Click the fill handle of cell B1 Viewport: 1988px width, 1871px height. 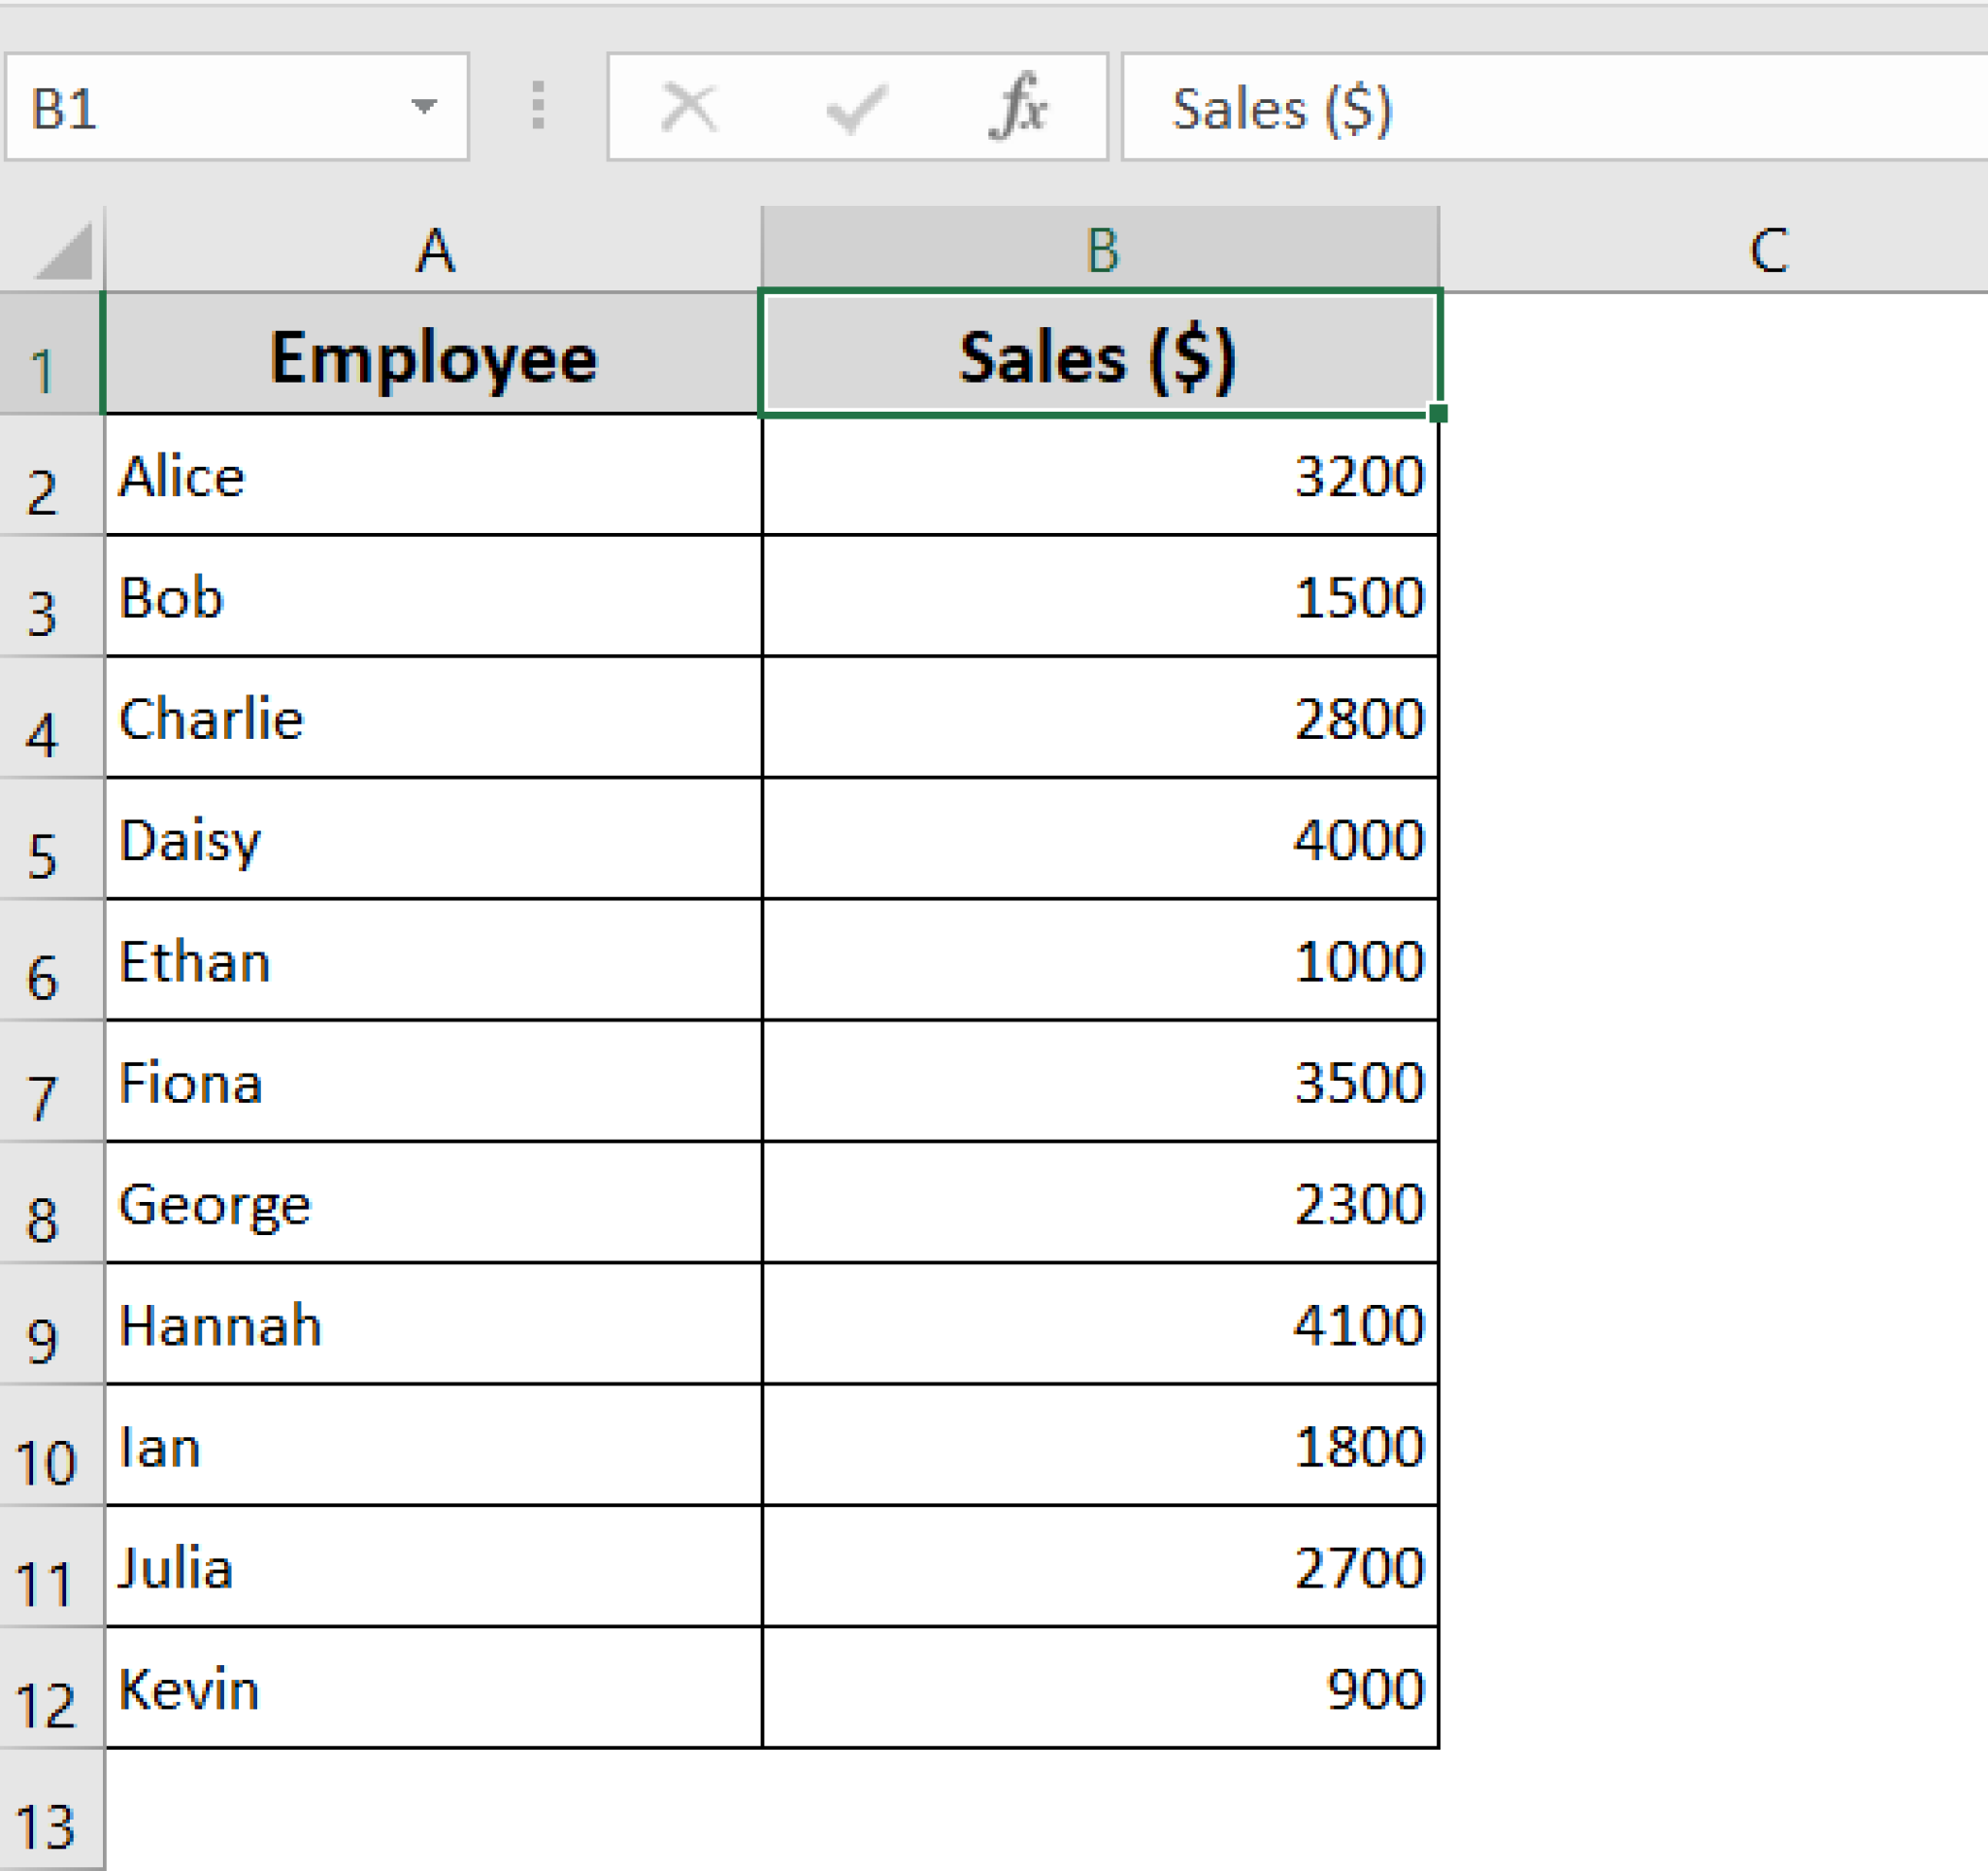click(x=1440, y=412)
